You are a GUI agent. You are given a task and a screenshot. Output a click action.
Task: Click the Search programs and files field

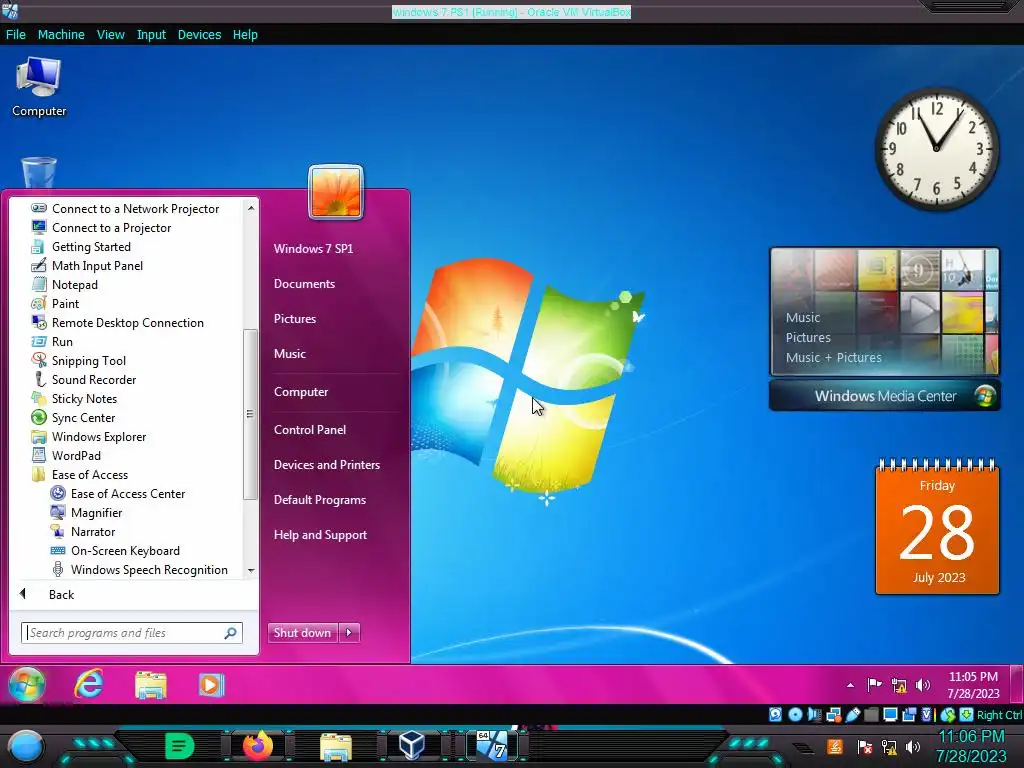pyautogui.click(x=131, y=633)
